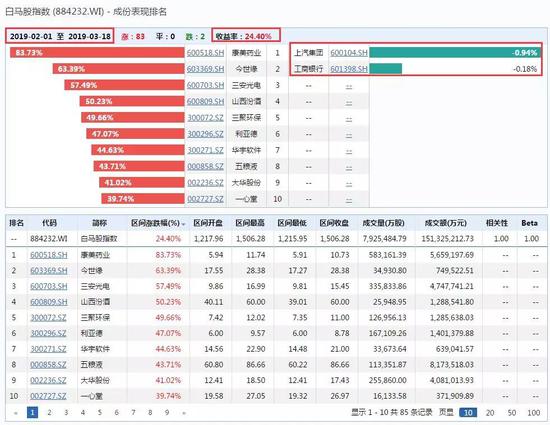Screen dimensions: 550x425
Task: Sort by 代码 column header
Action: [49, 223]
